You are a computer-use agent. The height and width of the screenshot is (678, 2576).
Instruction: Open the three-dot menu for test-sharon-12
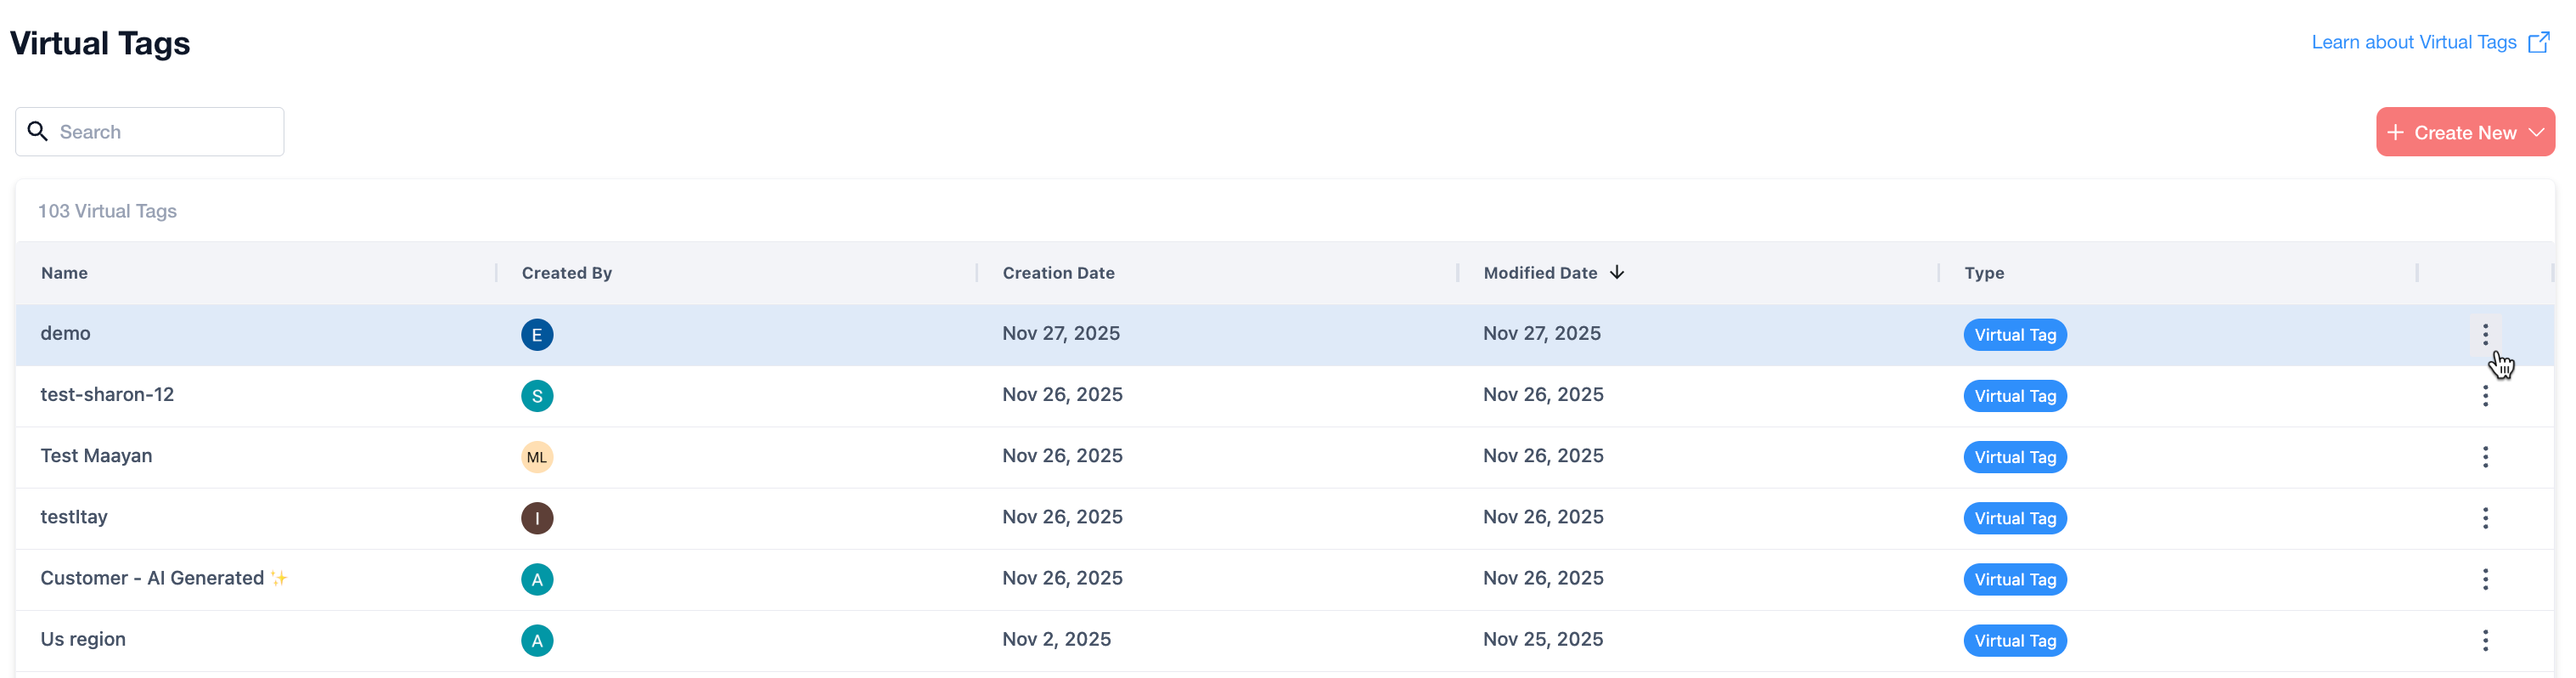pos(2484,396)
